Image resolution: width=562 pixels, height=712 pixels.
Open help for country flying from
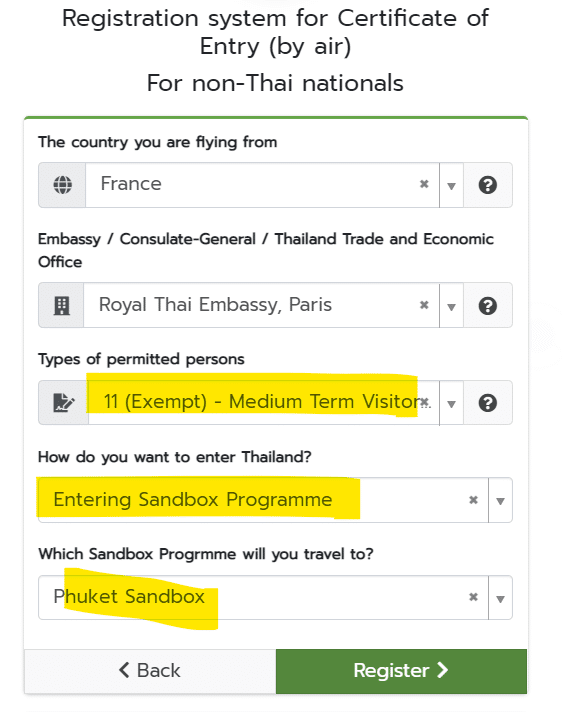pos(488,185)
